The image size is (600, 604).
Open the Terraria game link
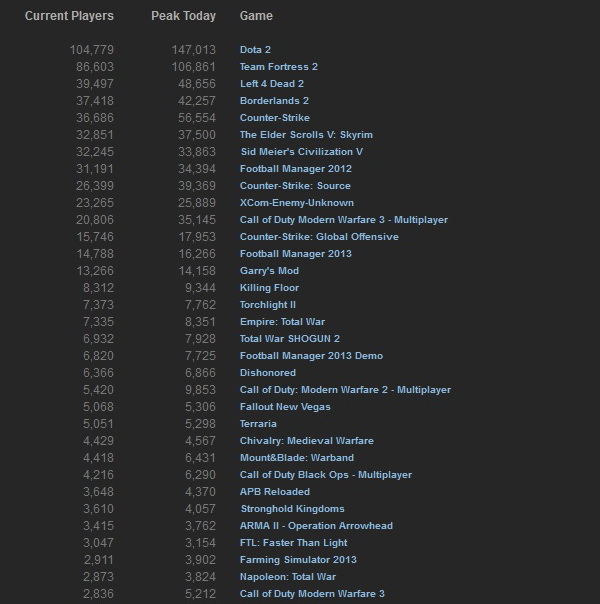coord(258,424)
